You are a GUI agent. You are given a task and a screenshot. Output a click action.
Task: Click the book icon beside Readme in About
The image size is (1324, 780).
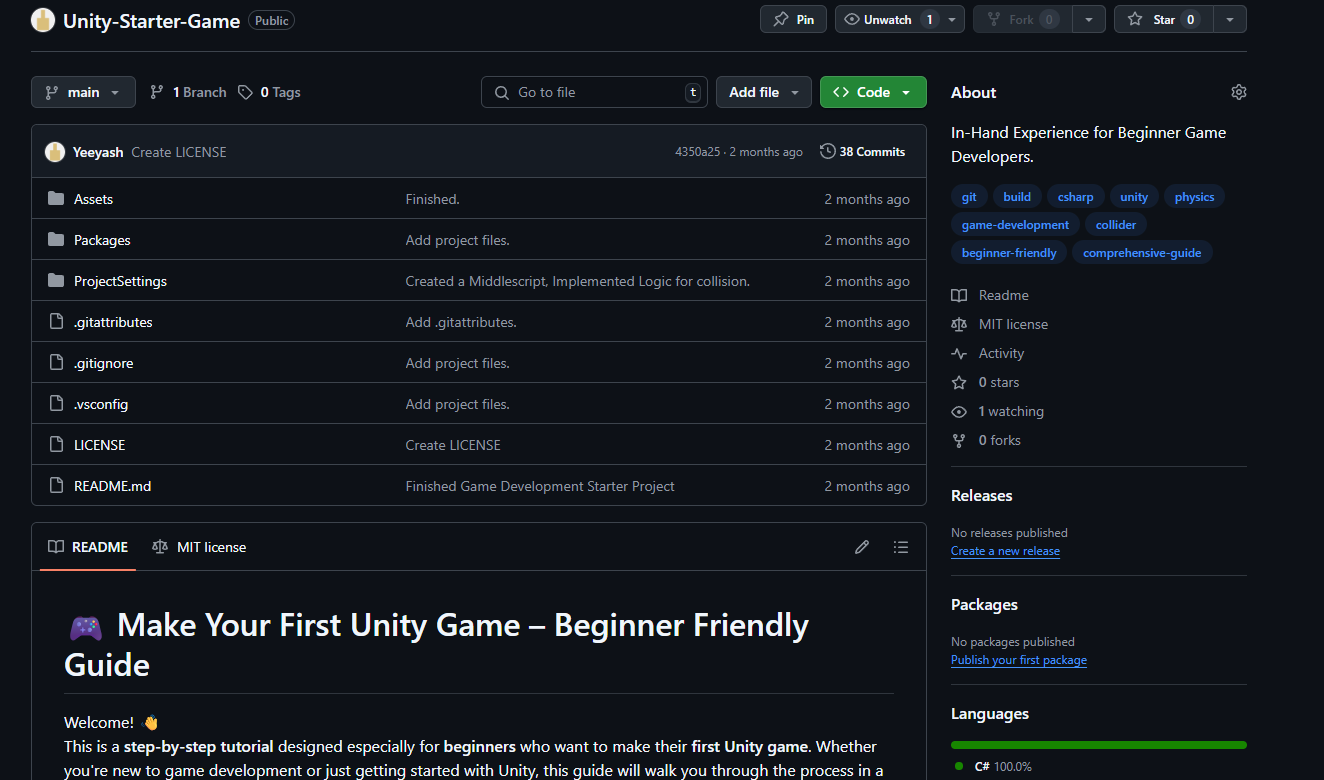[959, 295]
